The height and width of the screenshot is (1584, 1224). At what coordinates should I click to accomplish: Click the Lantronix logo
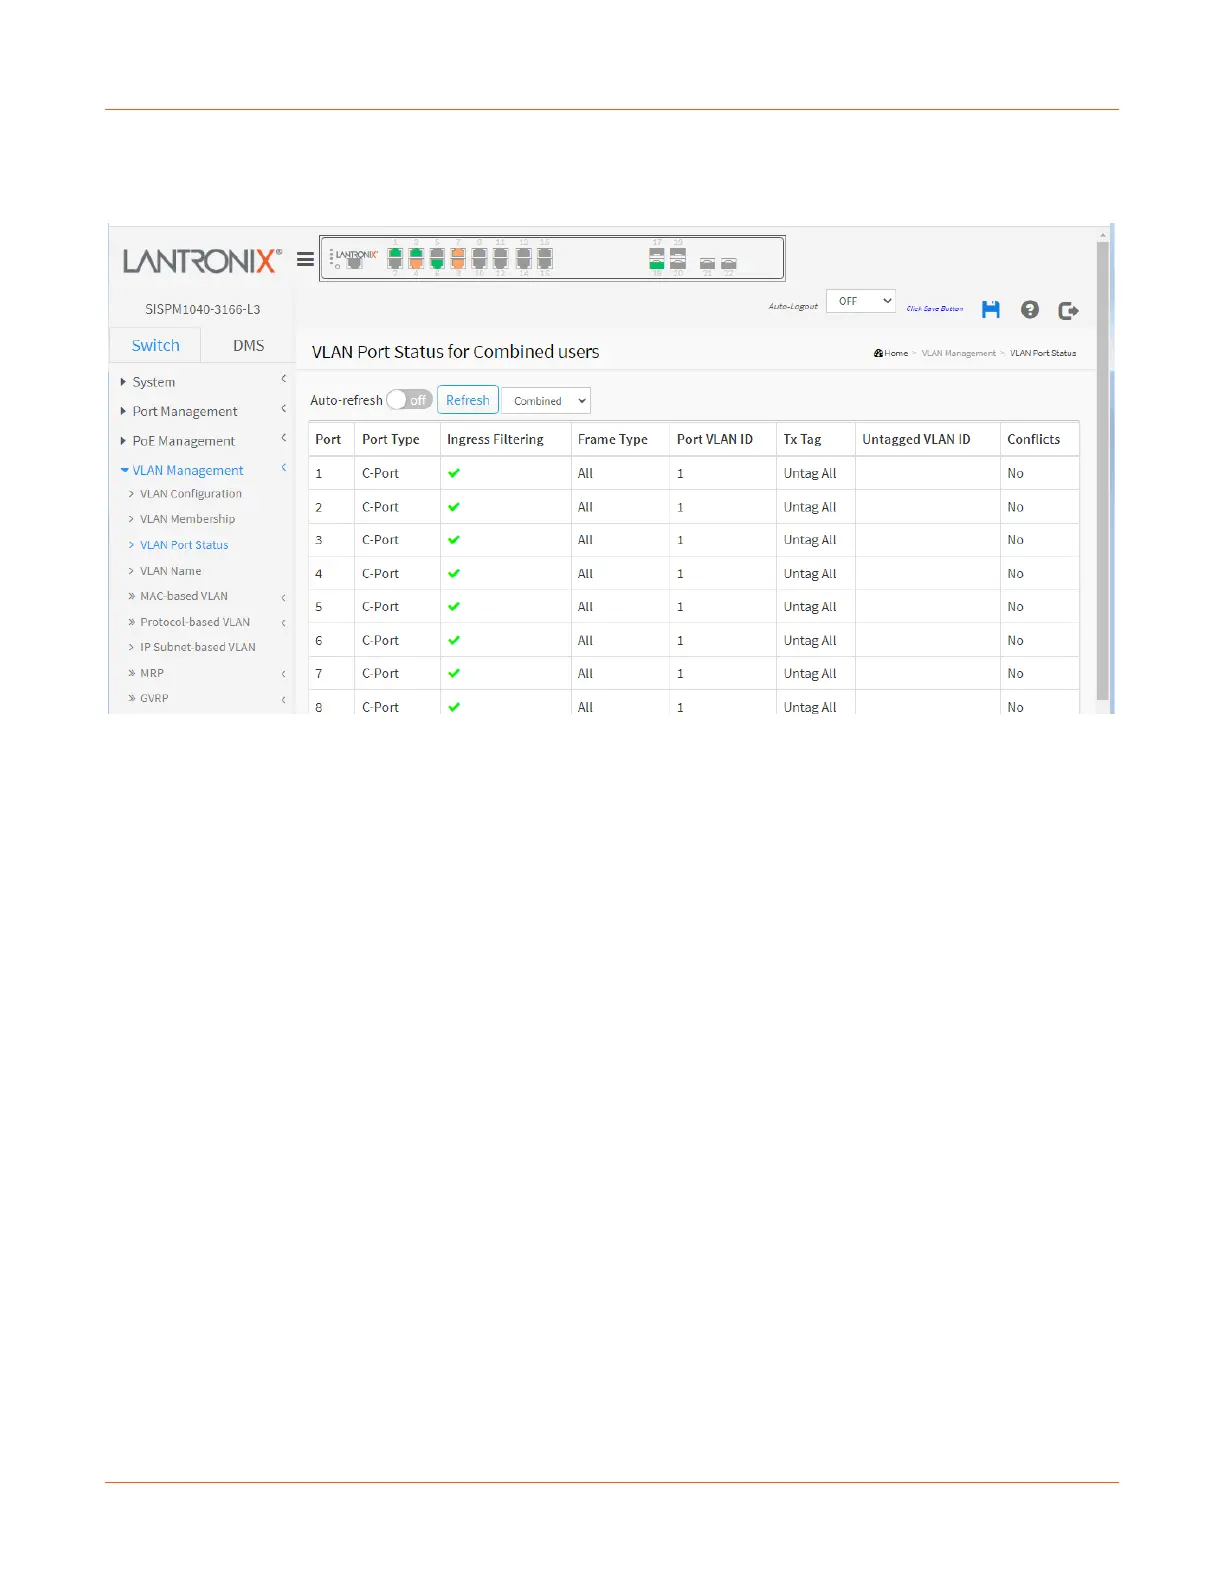(202, 261)
